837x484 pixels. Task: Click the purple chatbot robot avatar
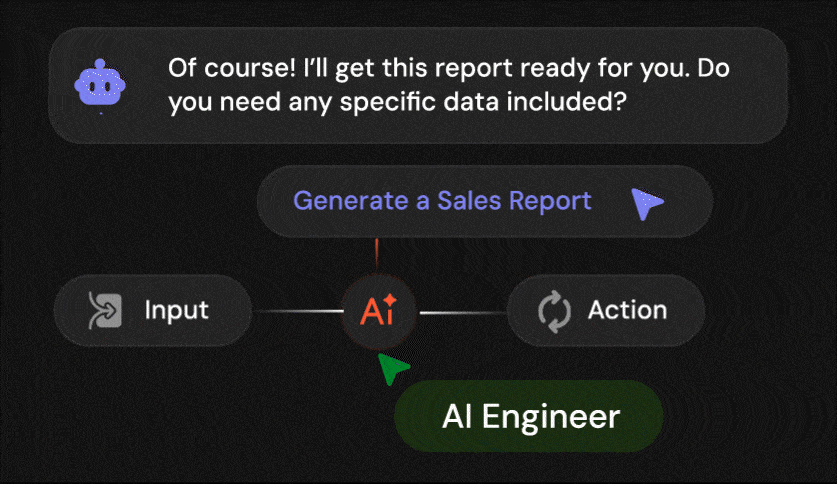(101, 84)
